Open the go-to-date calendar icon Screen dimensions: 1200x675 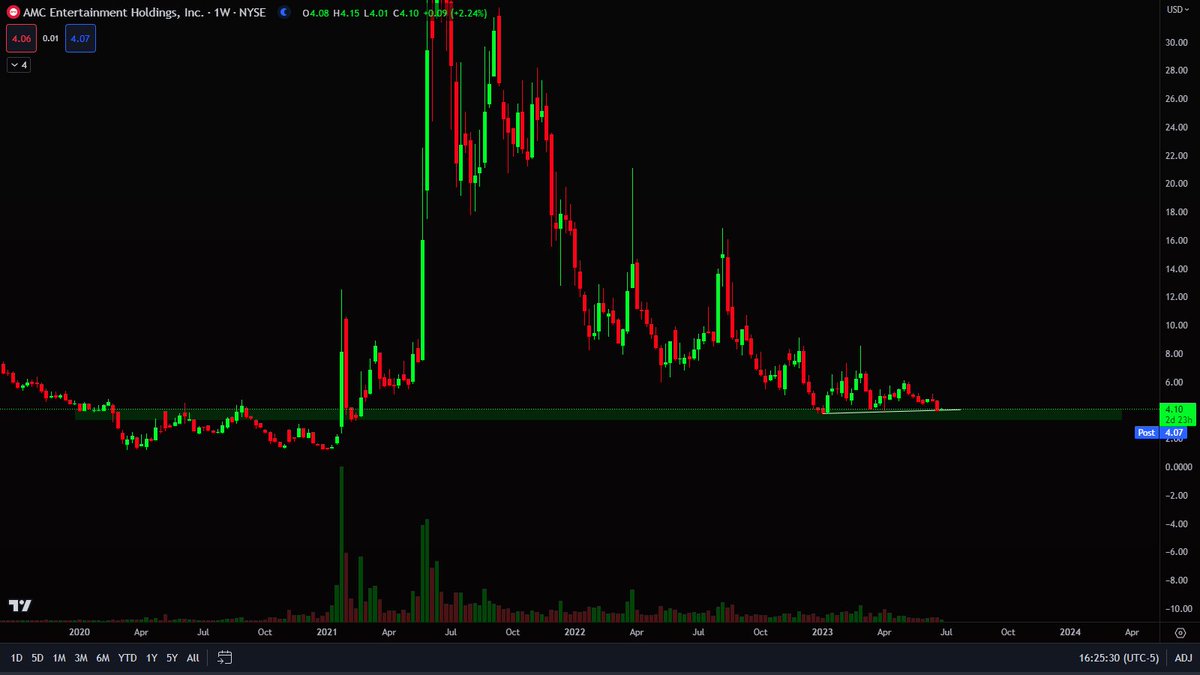pyautogui.click(x=225, y=658)
